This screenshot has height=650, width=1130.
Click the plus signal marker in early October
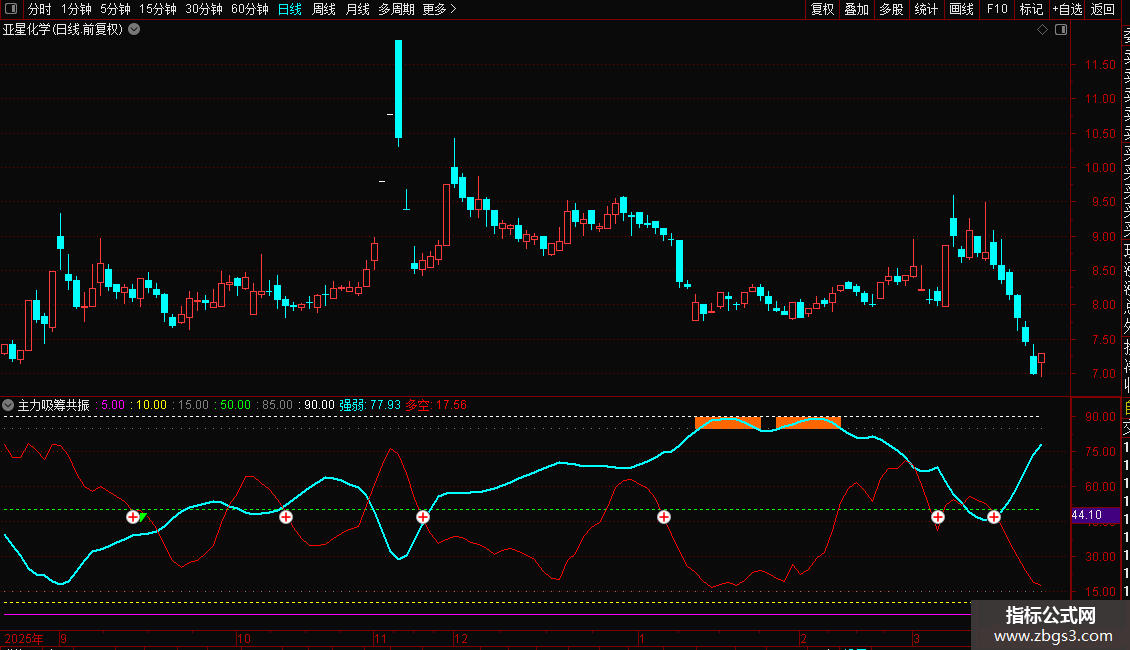(x=286, y=517)
